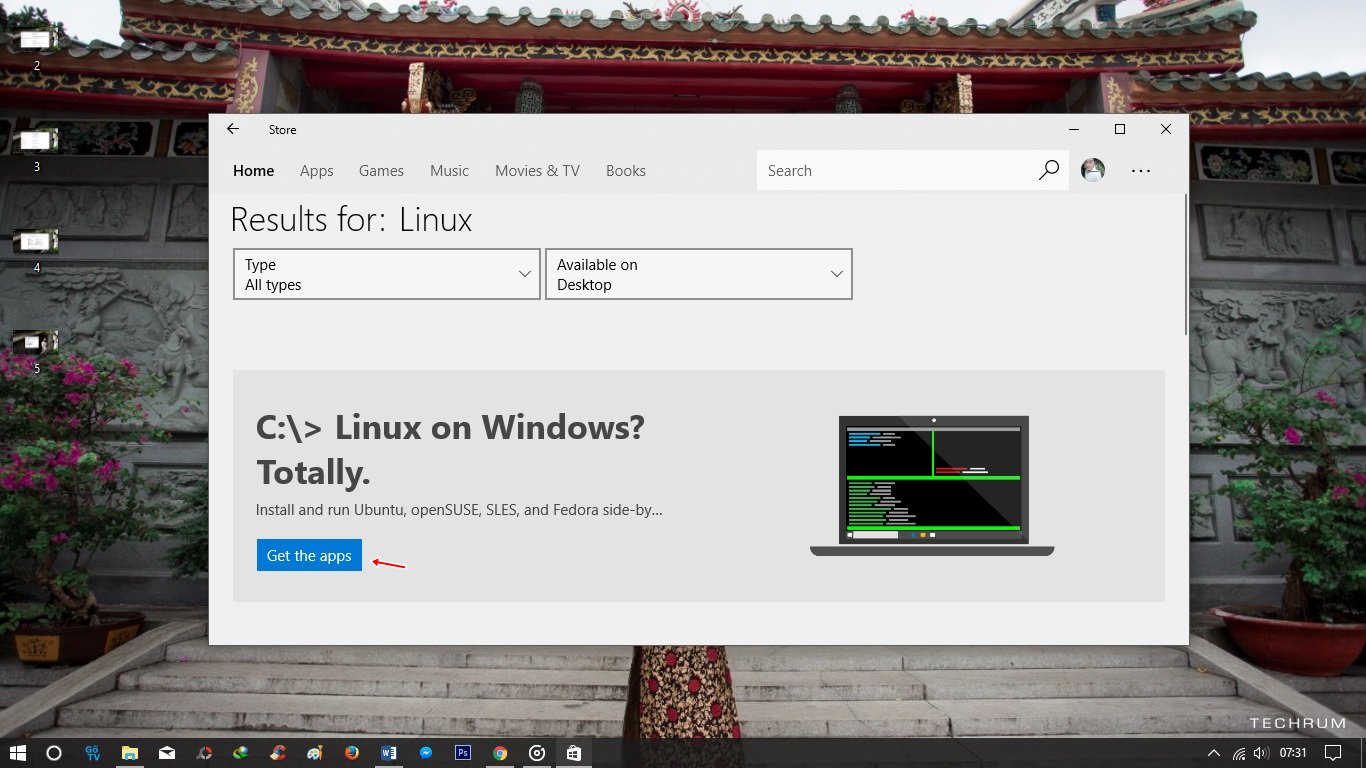This screenshot has width=1366, height=768.
Task: Click the 'C:\> Linux on Windows? Totally.' headline
Action: click(451, 450)
